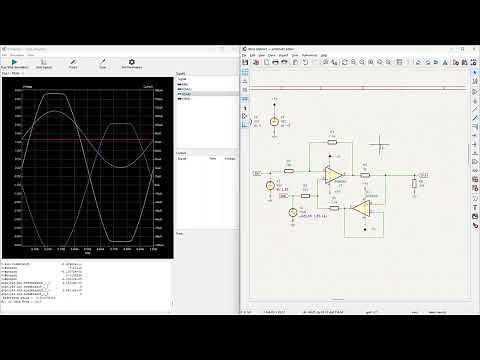Toggle grid display in schematic left toolbar
The image size is (480, 360).
click(x=245, y=72)
